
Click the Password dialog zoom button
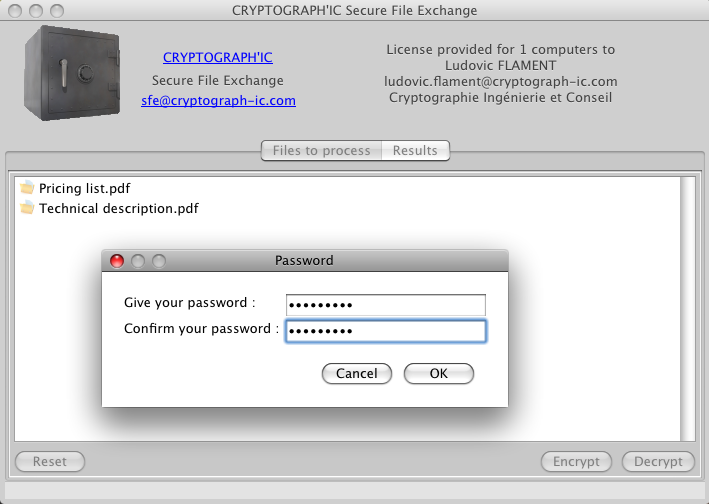[158, 261]
